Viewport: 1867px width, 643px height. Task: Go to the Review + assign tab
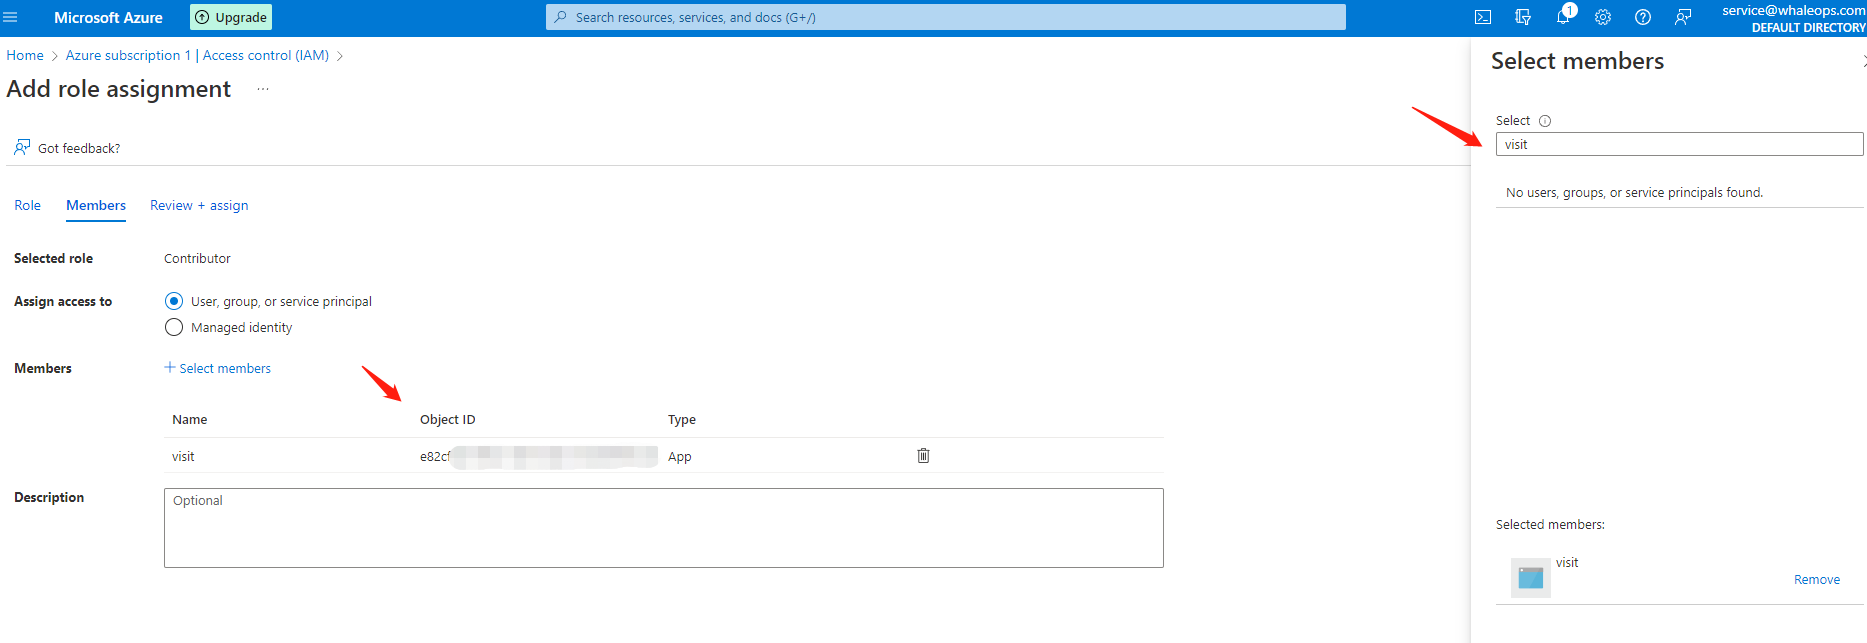click(x=199, y=205)
